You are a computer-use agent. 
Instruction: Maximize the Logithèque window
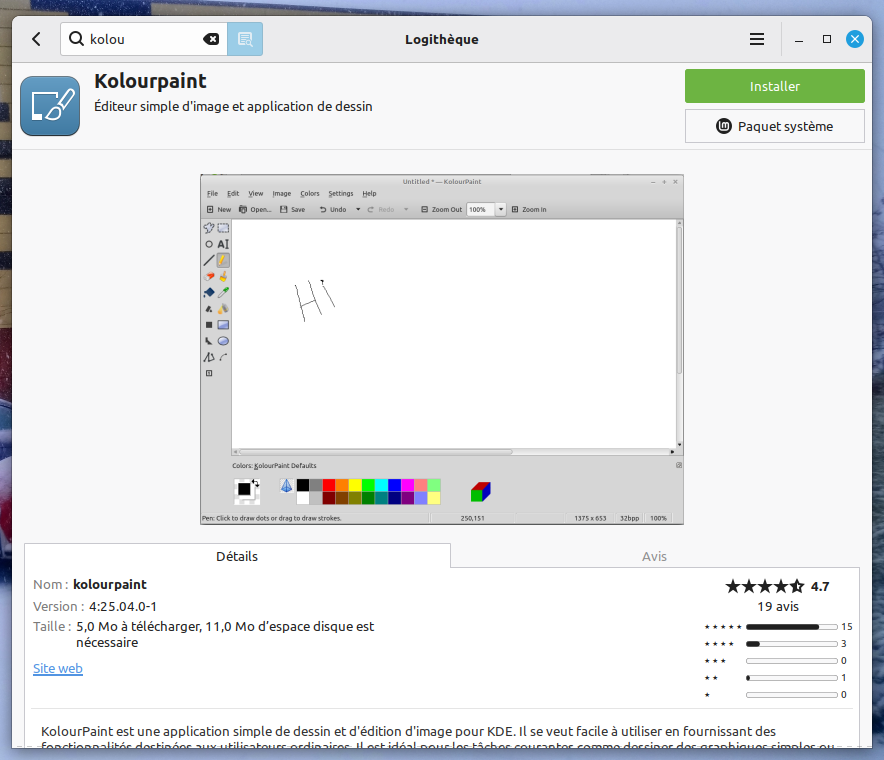point(827,39)
